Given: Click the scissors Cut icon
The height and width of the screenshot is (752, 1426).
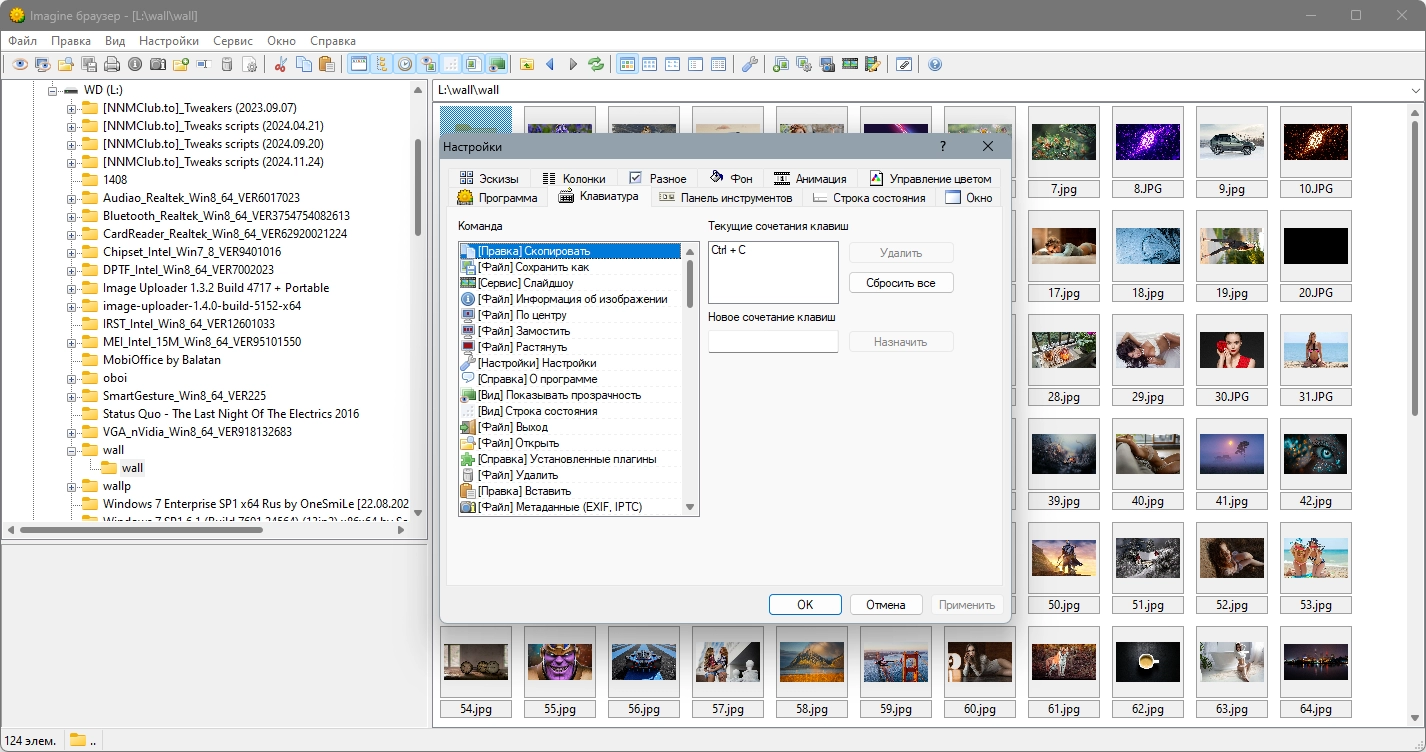Looking at the screenshot, I should point(280,65).
